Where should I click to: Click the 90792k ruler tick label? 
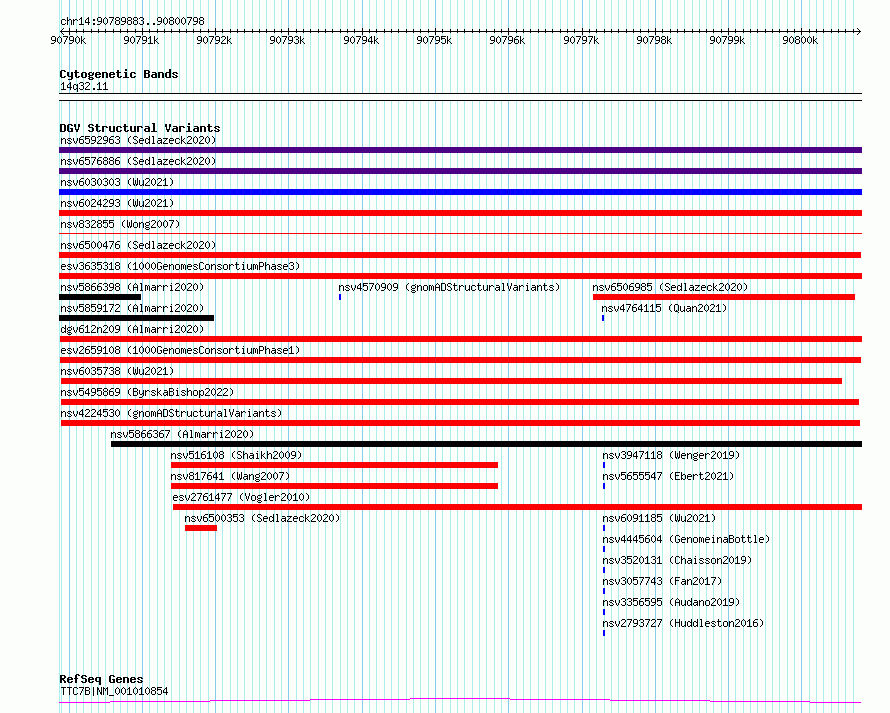pyautogui.click(x=214, y=40)
